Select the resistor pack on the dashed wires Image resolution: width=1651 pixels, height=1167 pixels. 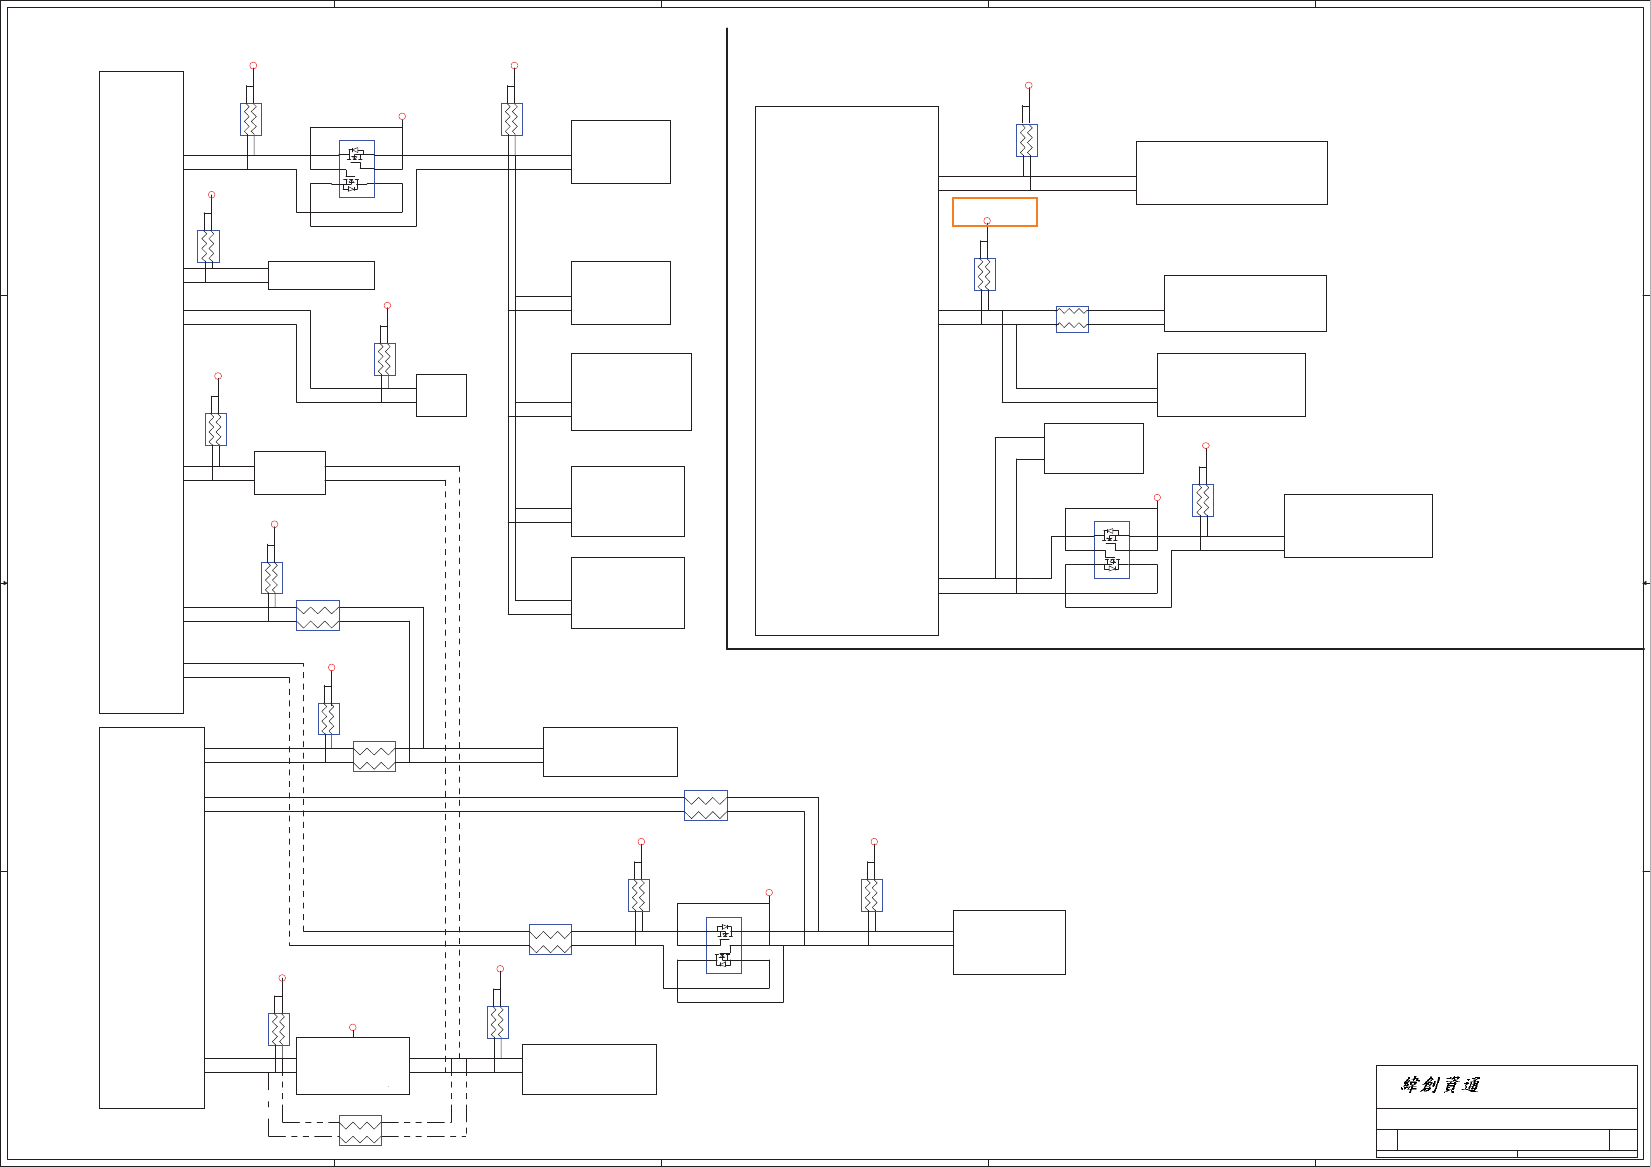click(360, 1130)
